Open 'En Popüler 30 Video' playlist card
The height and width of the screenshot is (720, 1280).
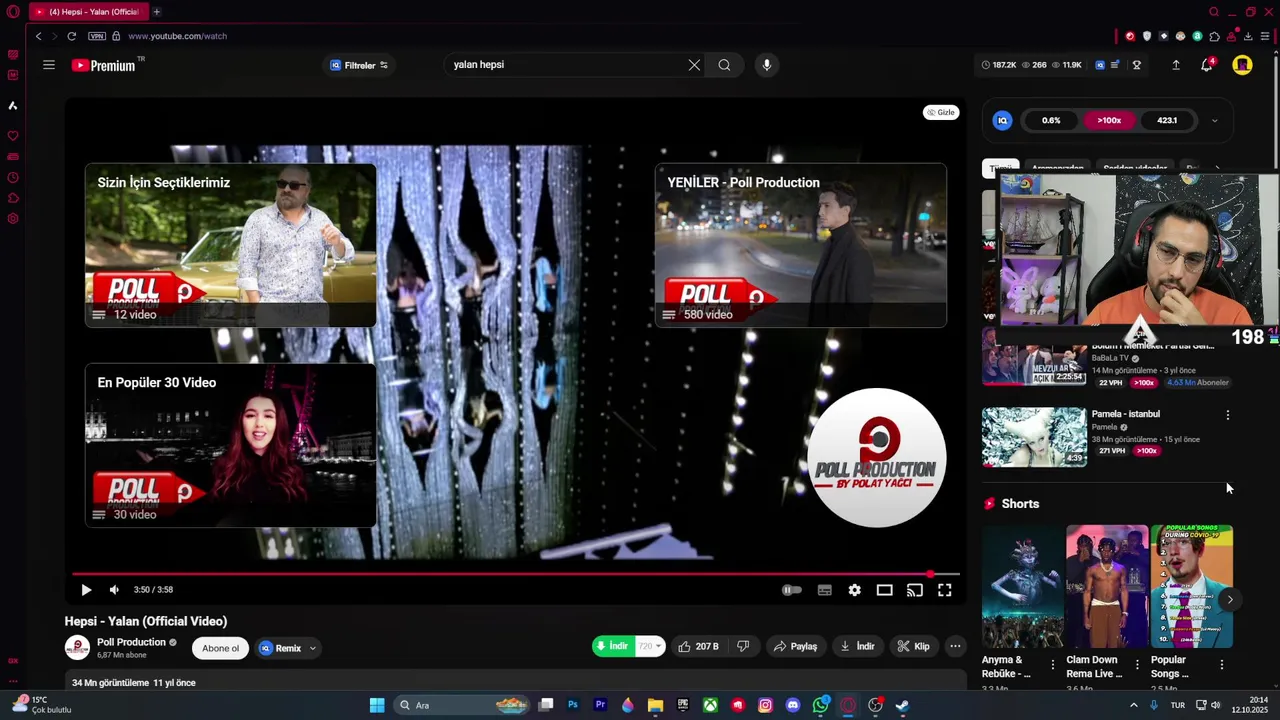click(230, 445)
